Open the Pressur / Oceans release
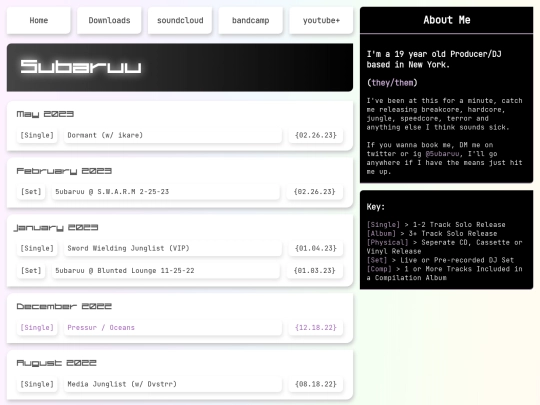This screenshot has height=405, width=540. point(173,327)
